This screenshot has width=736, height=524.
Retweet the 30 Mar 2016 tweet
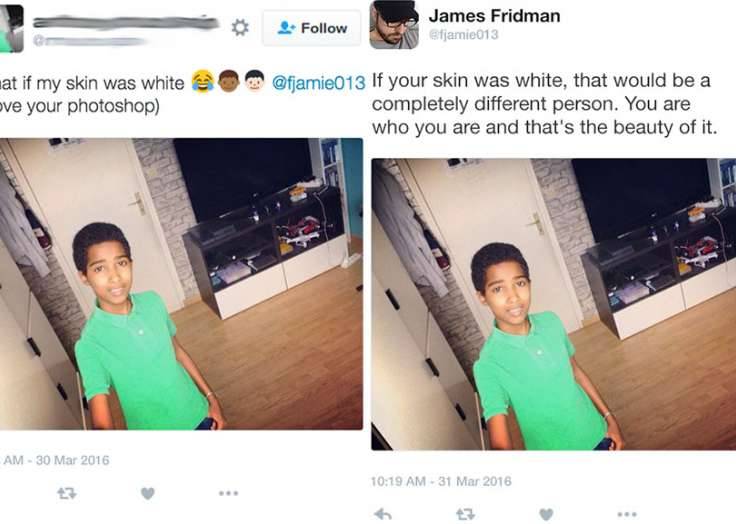67,493
